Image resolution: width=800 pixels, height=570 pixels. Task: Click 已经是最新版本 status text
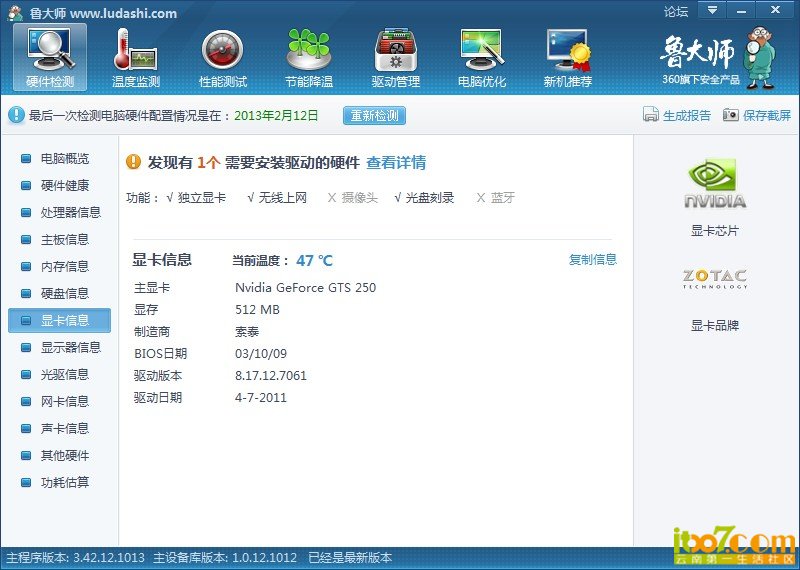[x=350, y=558]
